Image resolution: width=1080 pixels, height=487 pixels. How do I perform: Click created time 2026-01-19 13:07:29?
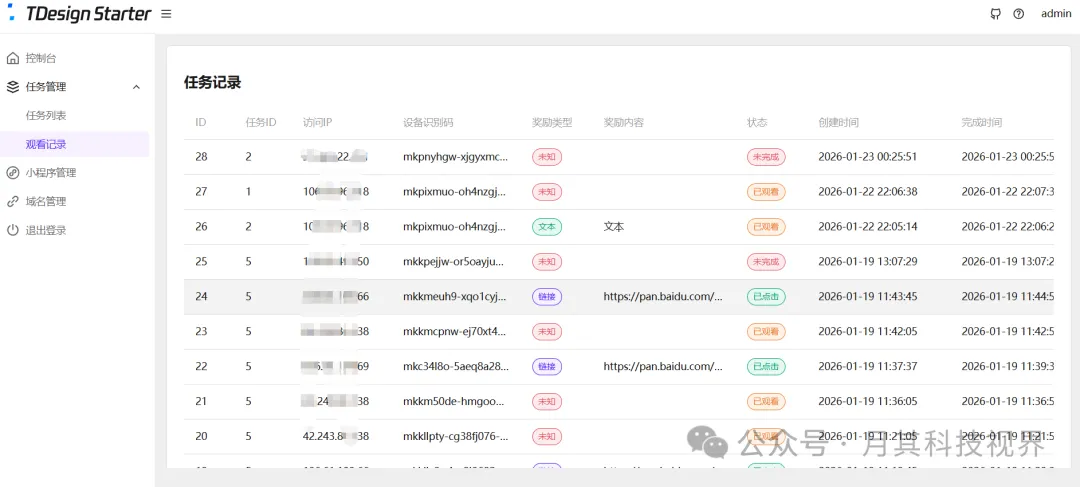pos(868,261)
